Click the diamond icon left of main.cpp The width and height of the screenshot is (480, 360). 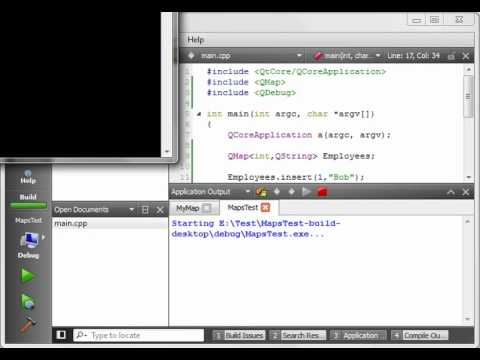(x=191, y=56)
